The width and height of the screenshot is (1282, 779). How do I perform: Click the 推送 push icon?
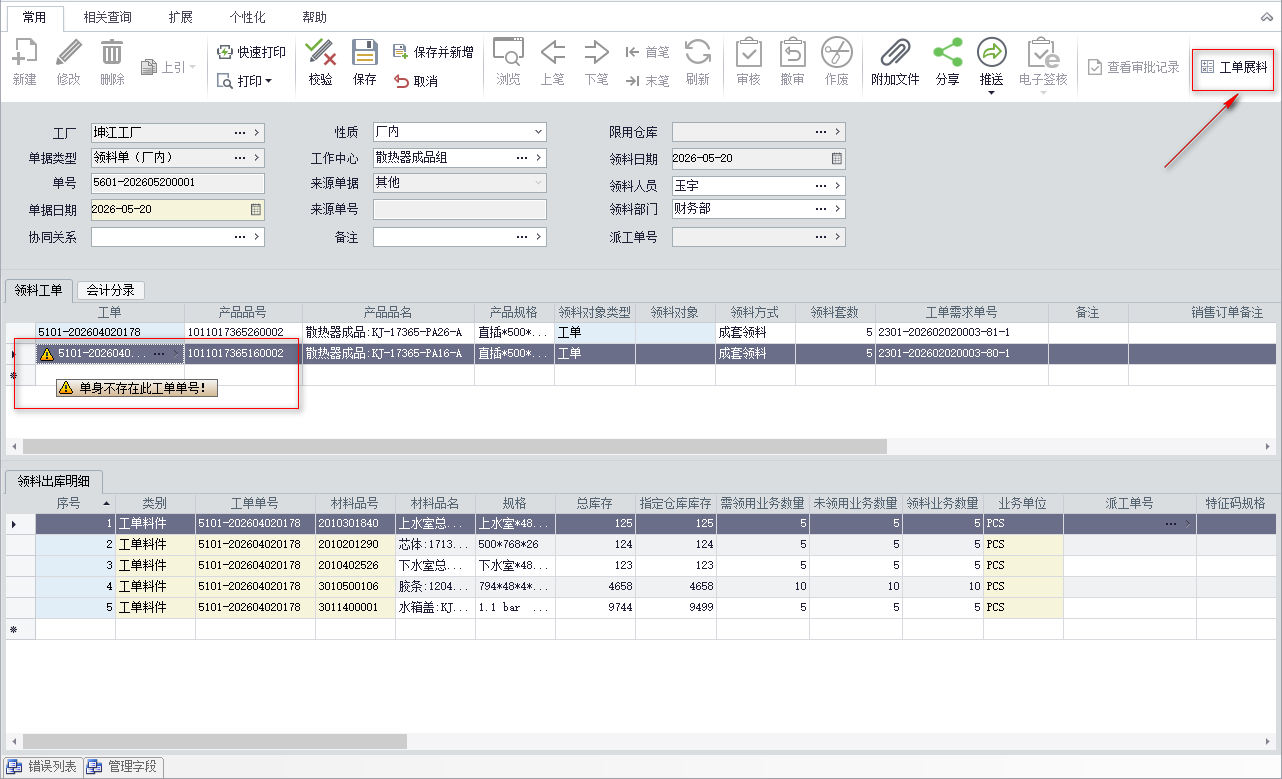(991, 54)
